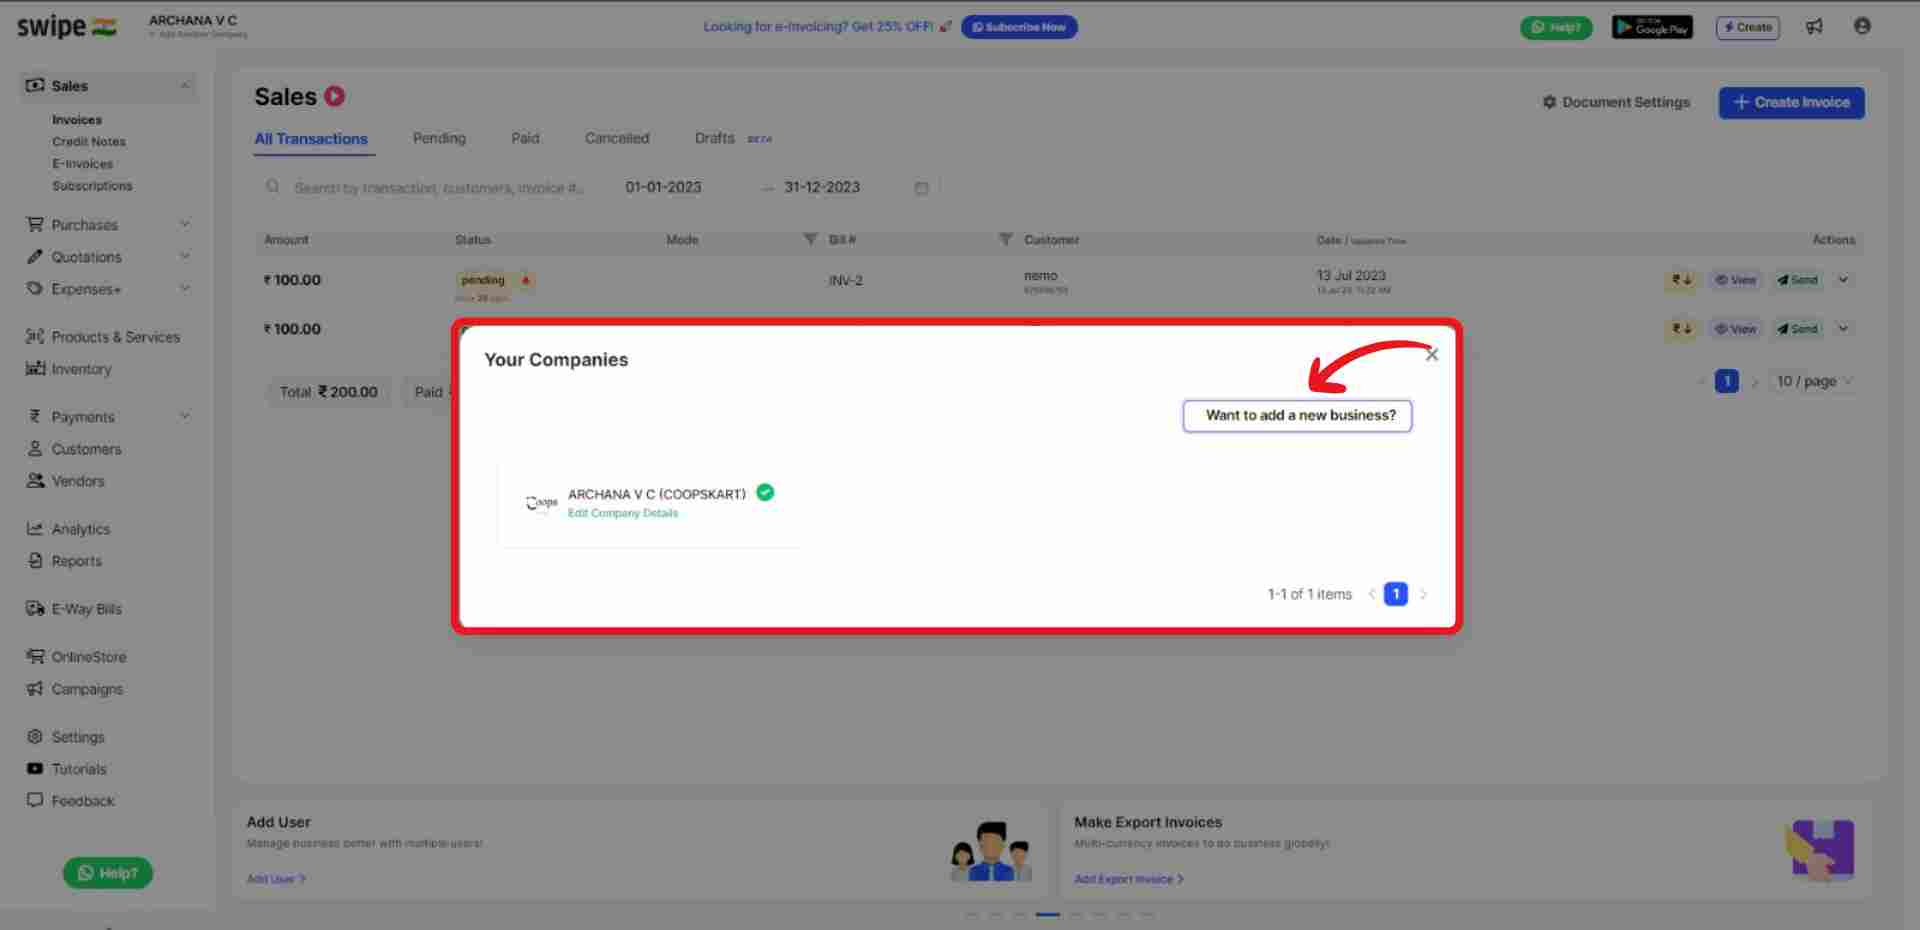Click the Subscribe Now button

[1019, 27]
